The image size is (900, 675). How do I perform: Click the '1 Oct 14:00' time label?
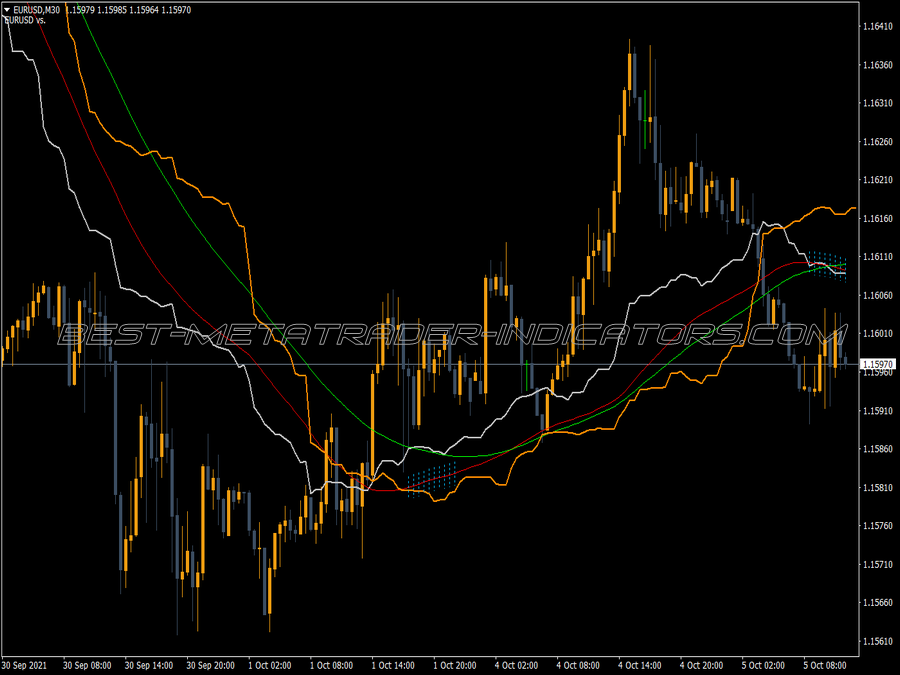coord(393,665)
